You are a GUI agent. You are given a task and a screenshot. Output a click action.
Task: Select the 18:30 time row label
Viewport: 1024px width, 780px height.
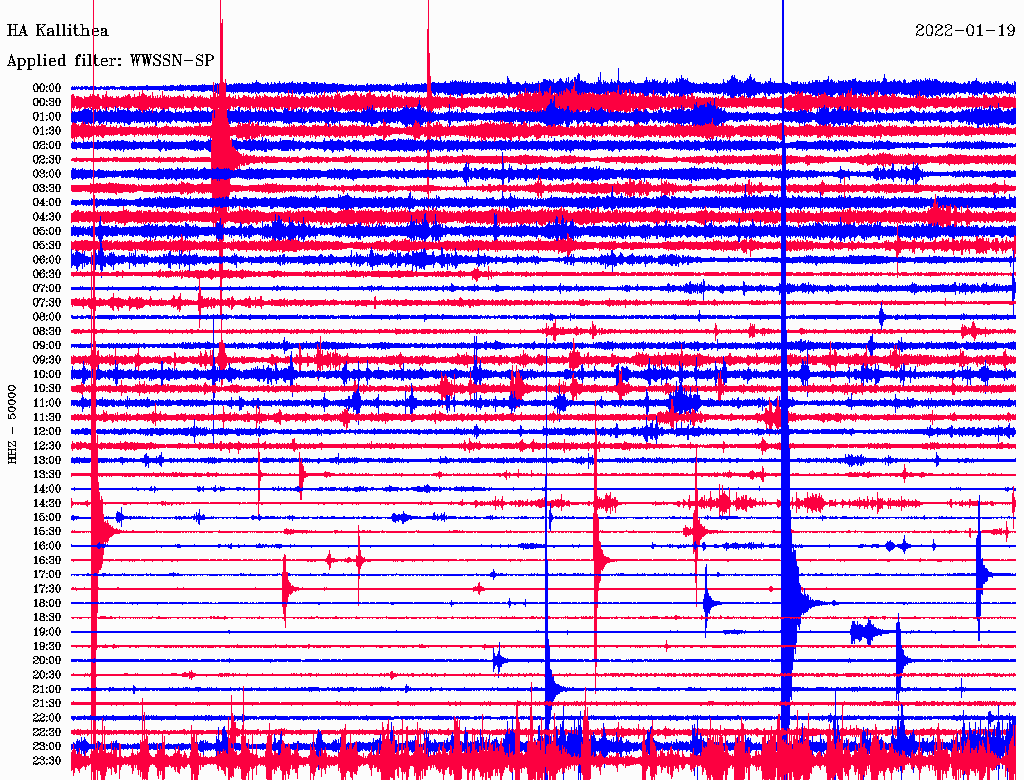coord(47,618)
